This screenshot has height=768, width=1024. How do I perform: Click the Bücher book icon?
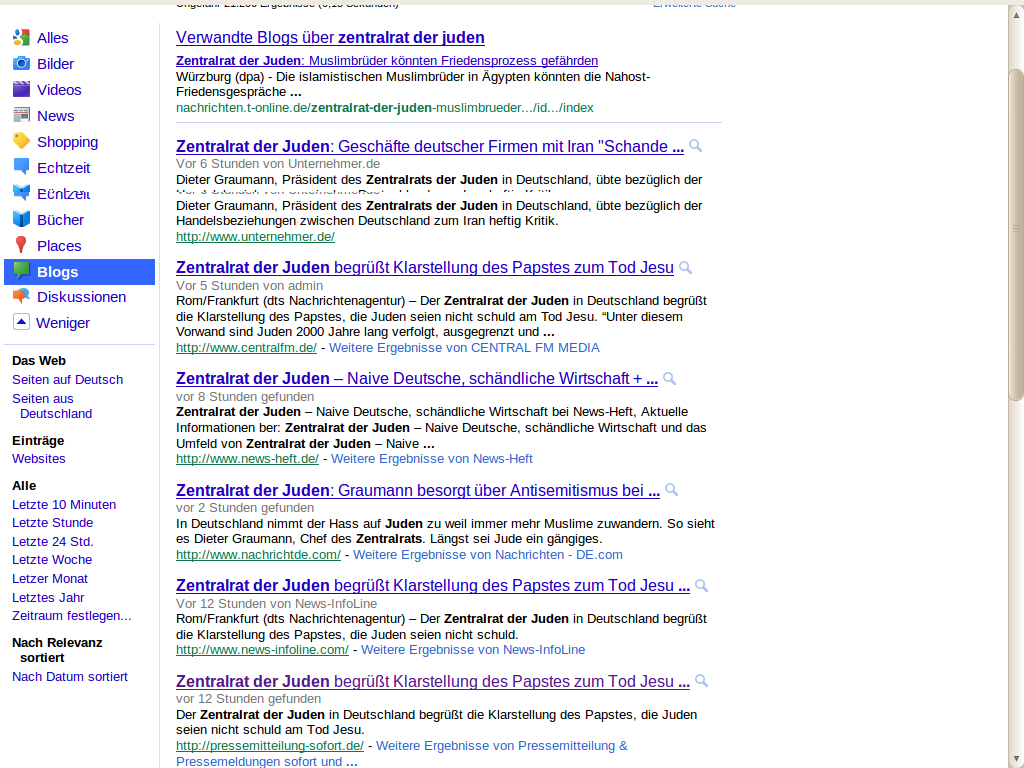22,219
